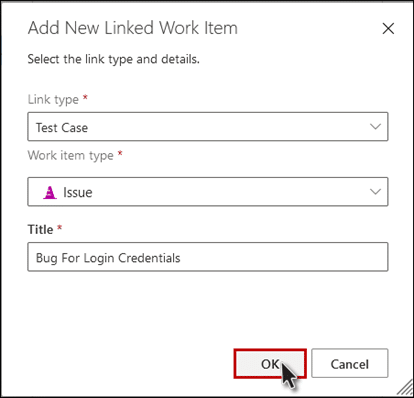Image resolution: width=414 pixels, height=398 pixels.
Task: Click the 'Select the link type and details' text
Action: coord(113,59)
